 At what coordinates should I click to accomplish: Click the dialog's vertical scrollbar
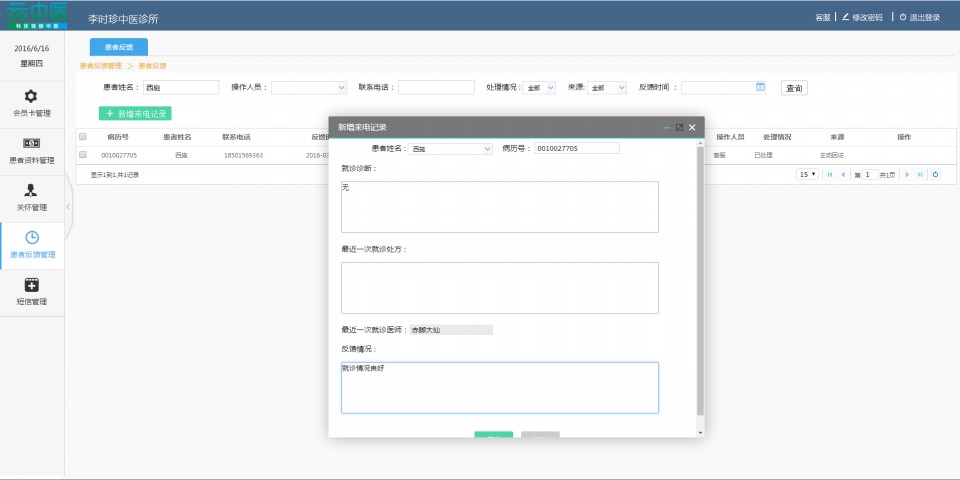coord(700,280)
